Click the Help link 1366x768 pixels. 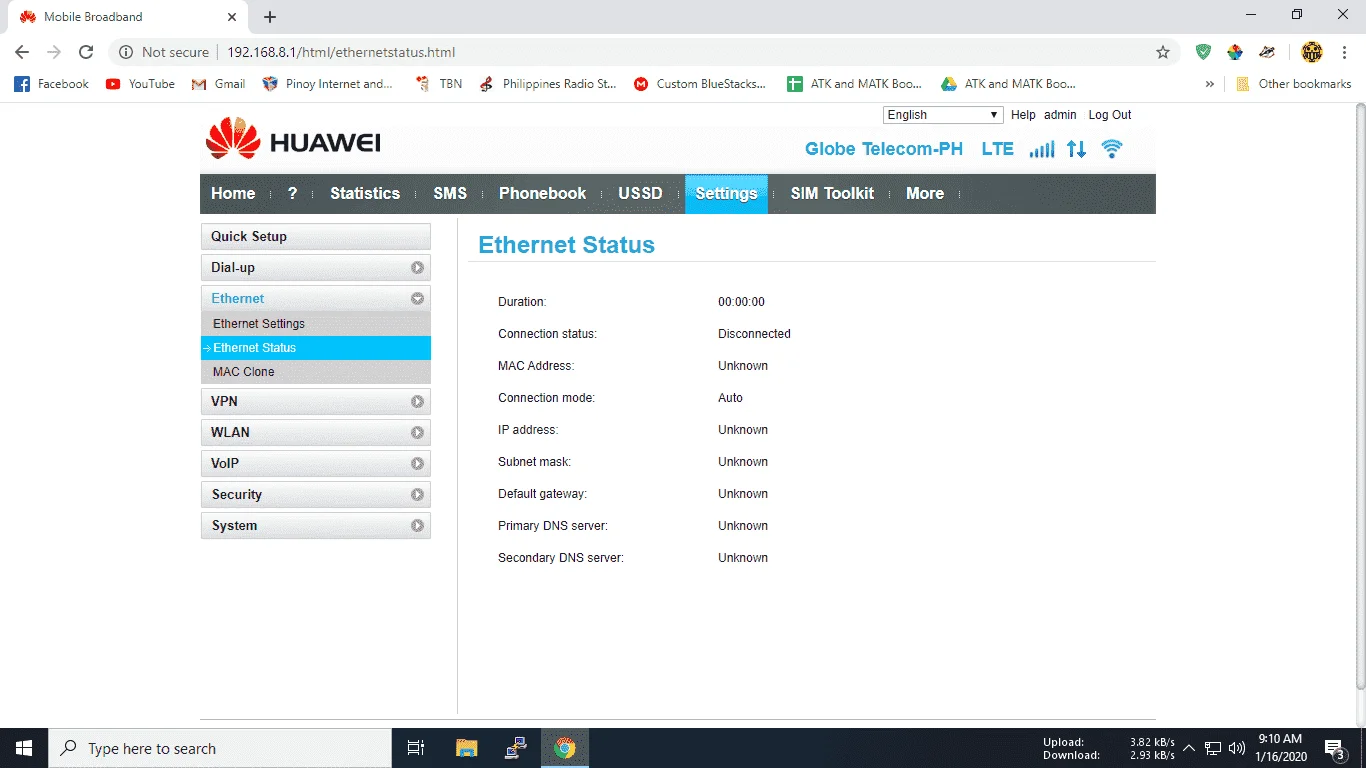point(1023,115)
